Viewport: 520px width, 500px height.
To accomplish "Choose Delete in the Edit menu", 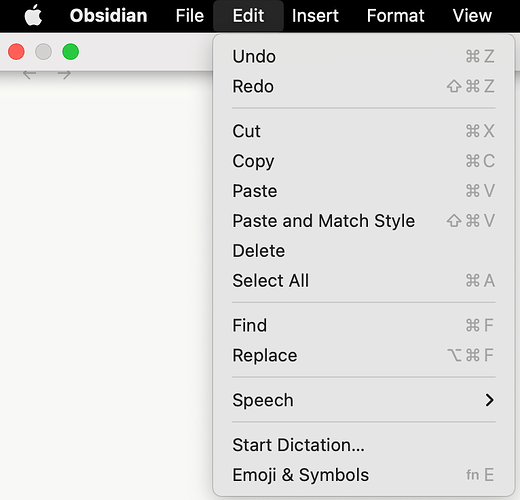I will pyautogui.click(x=363, y=251).
